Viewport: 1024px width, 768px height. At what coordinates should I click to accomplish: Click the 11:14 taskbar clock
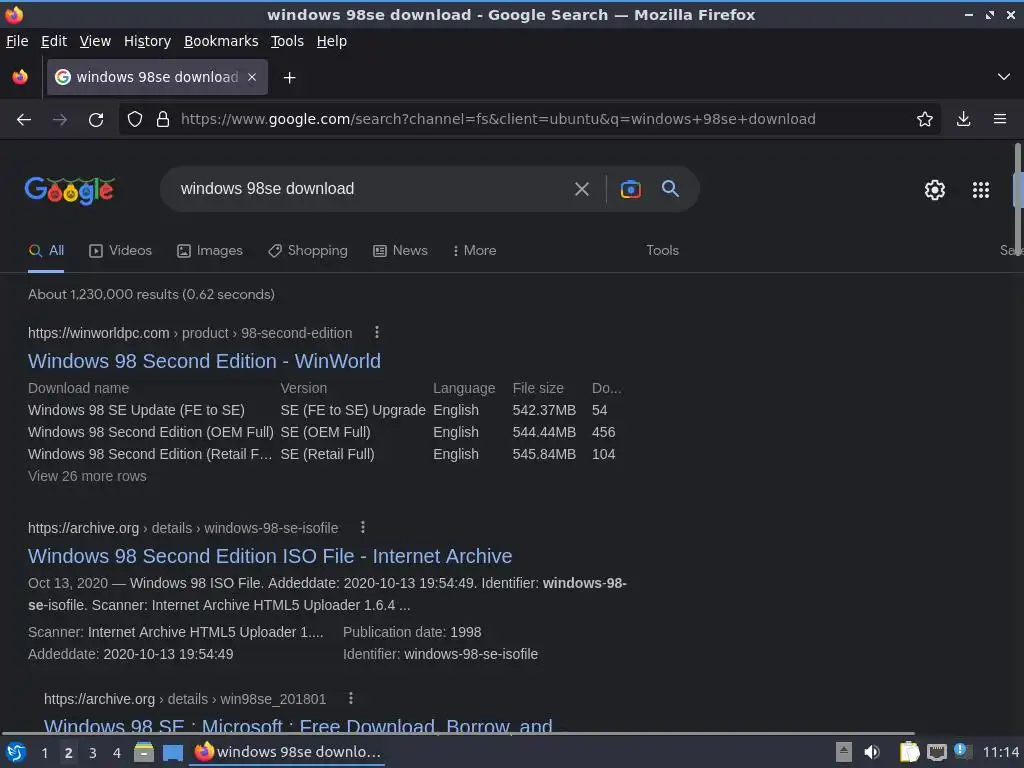pos(1001,752)
